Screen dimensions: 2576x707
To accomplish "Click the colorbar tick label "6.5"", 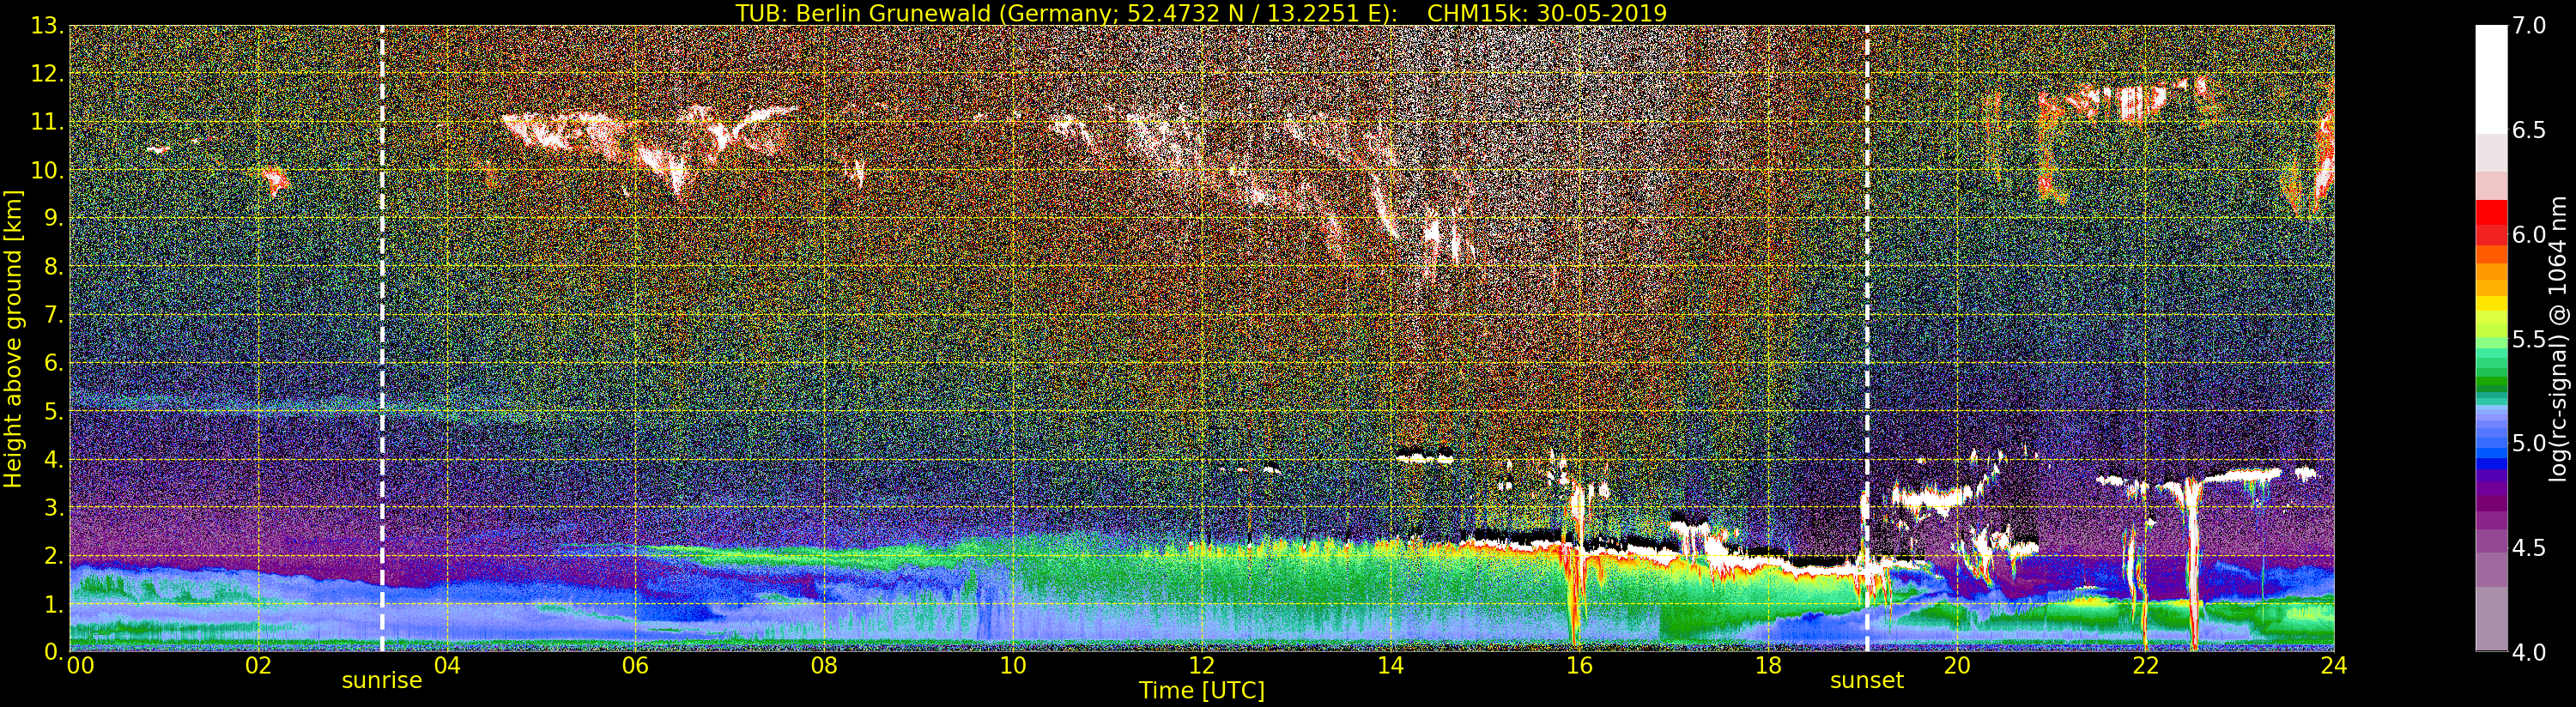I will (2530, 130).
